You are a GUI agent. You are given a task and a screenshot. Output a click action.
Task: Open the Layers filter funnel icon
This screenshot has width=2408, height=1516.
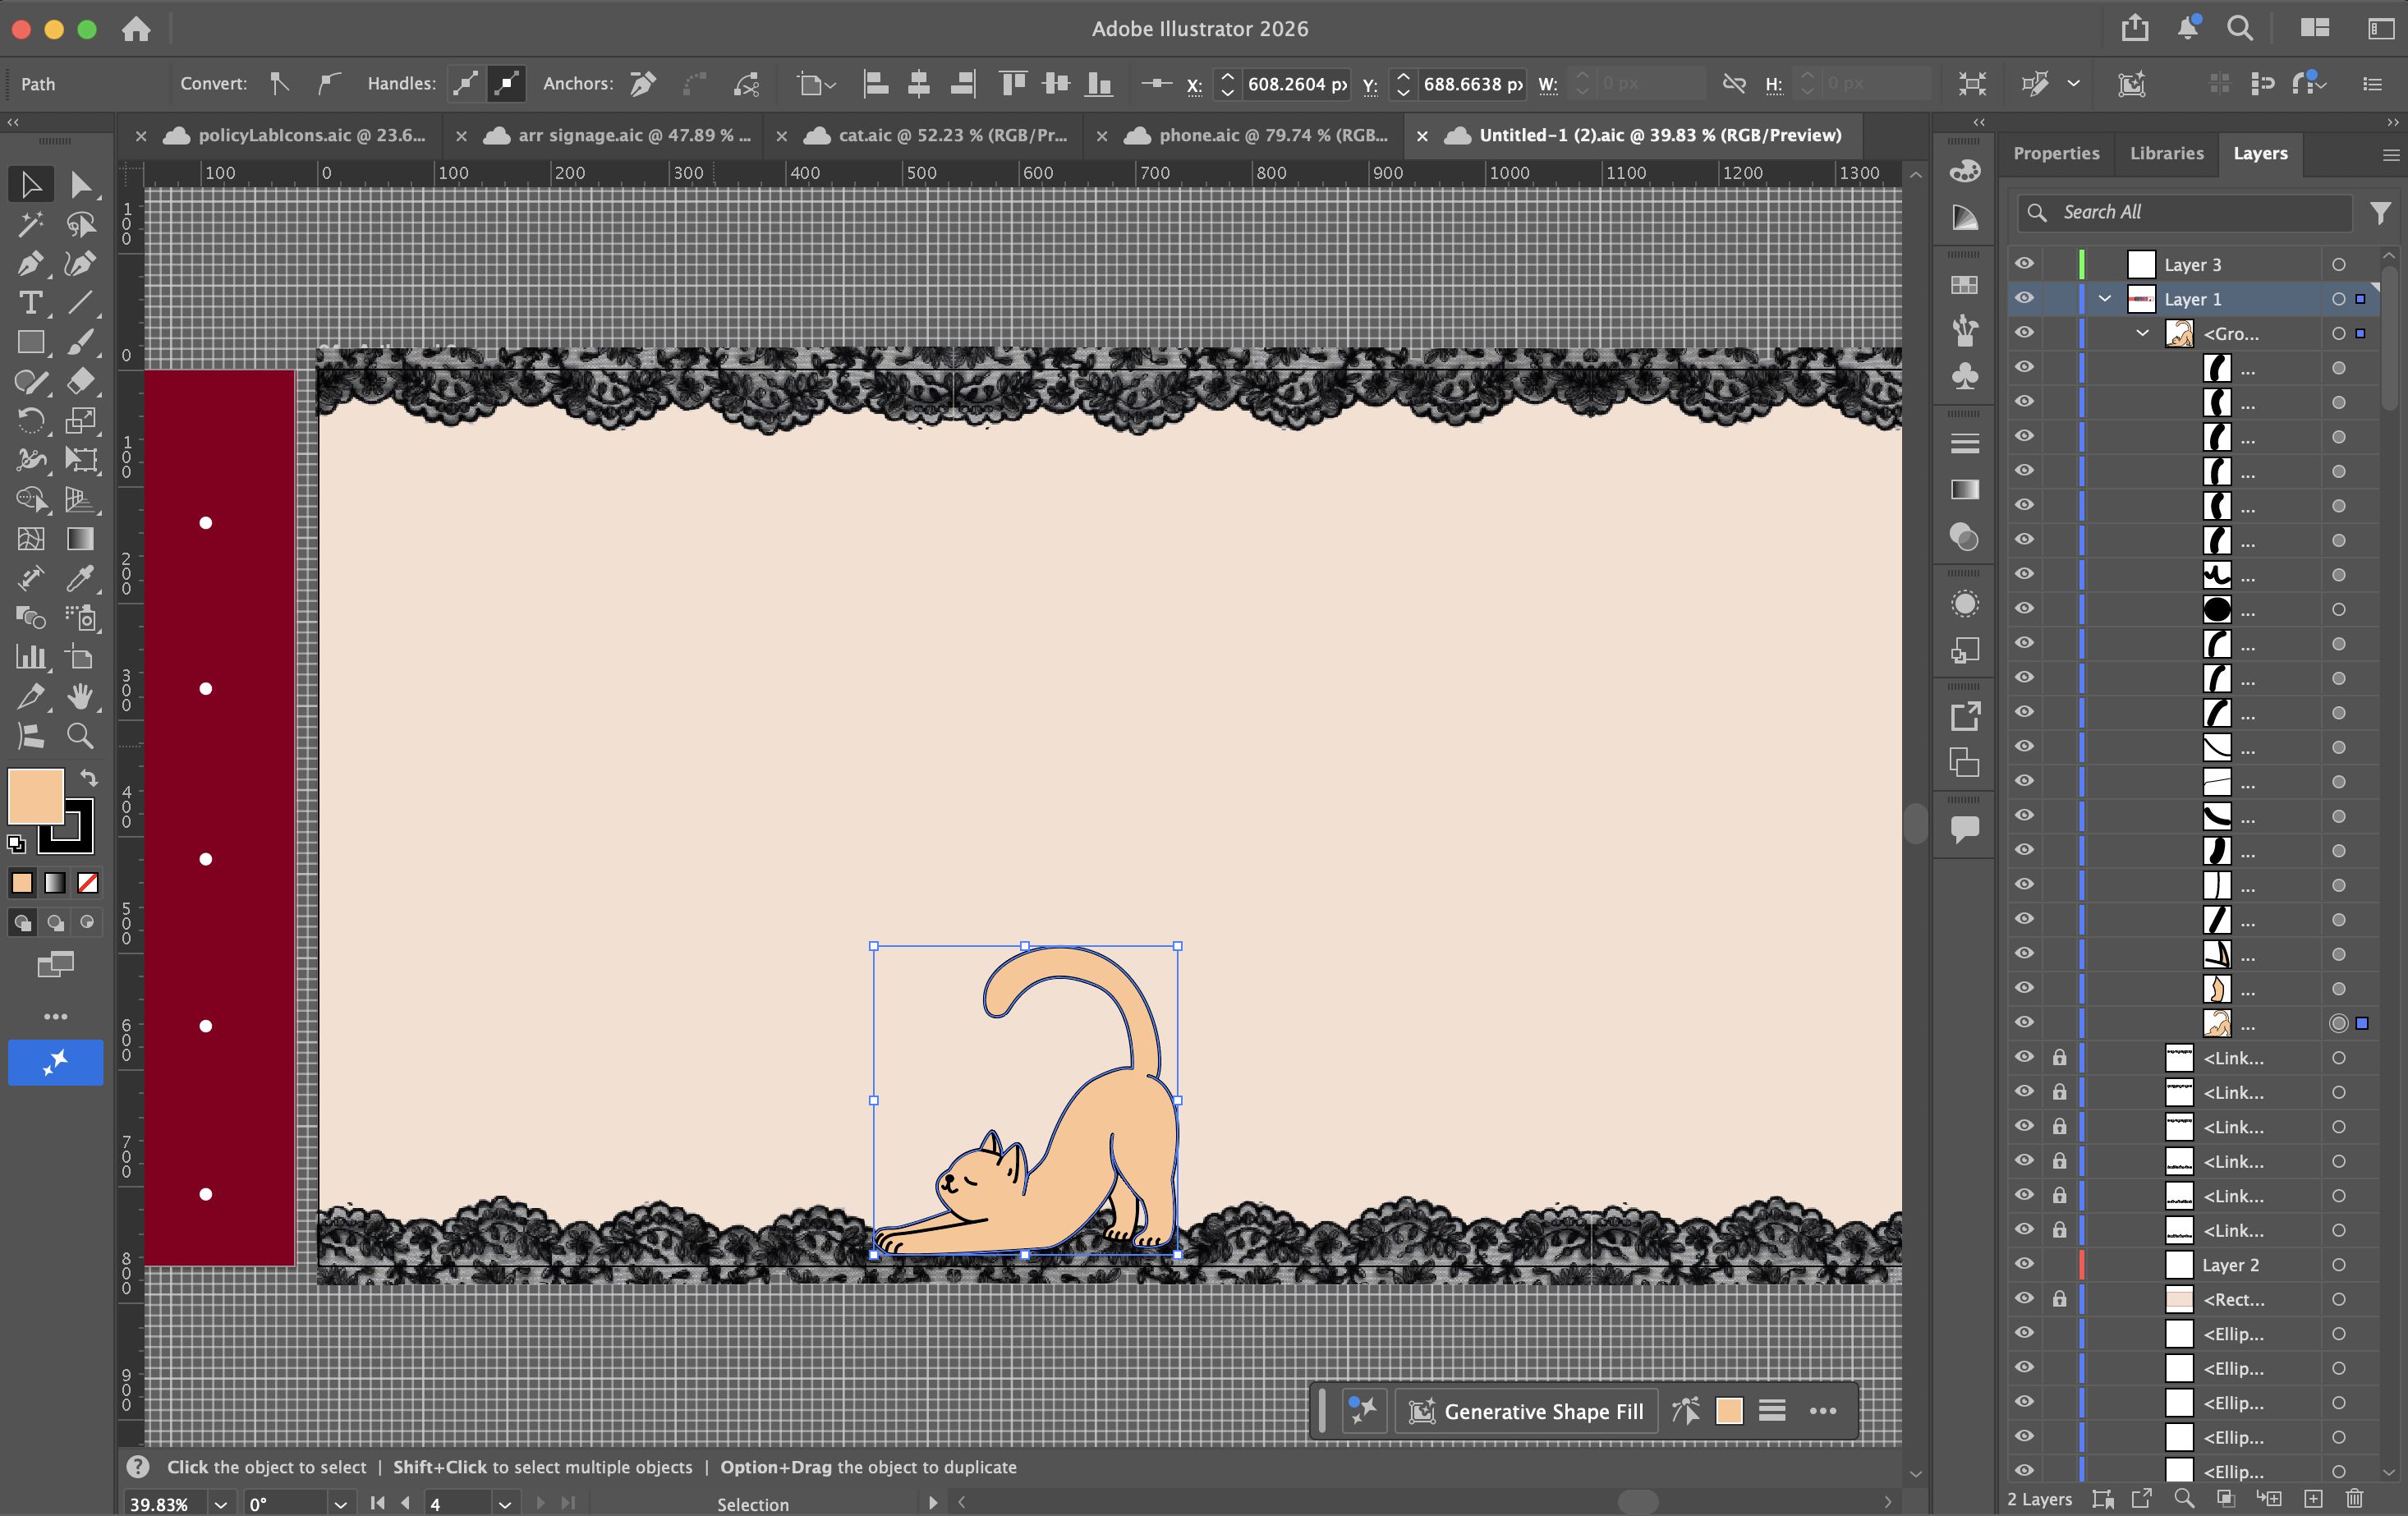click(x=2381, y=212)
